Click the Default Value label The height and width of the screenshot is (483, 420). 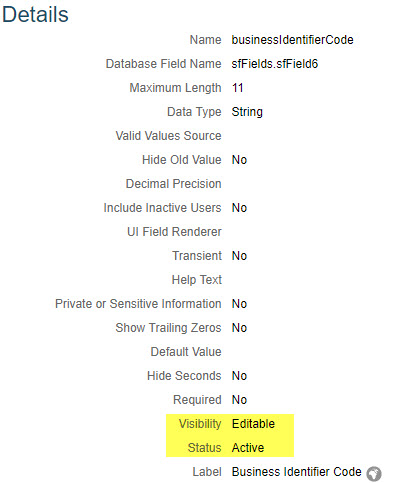[186, 352]
